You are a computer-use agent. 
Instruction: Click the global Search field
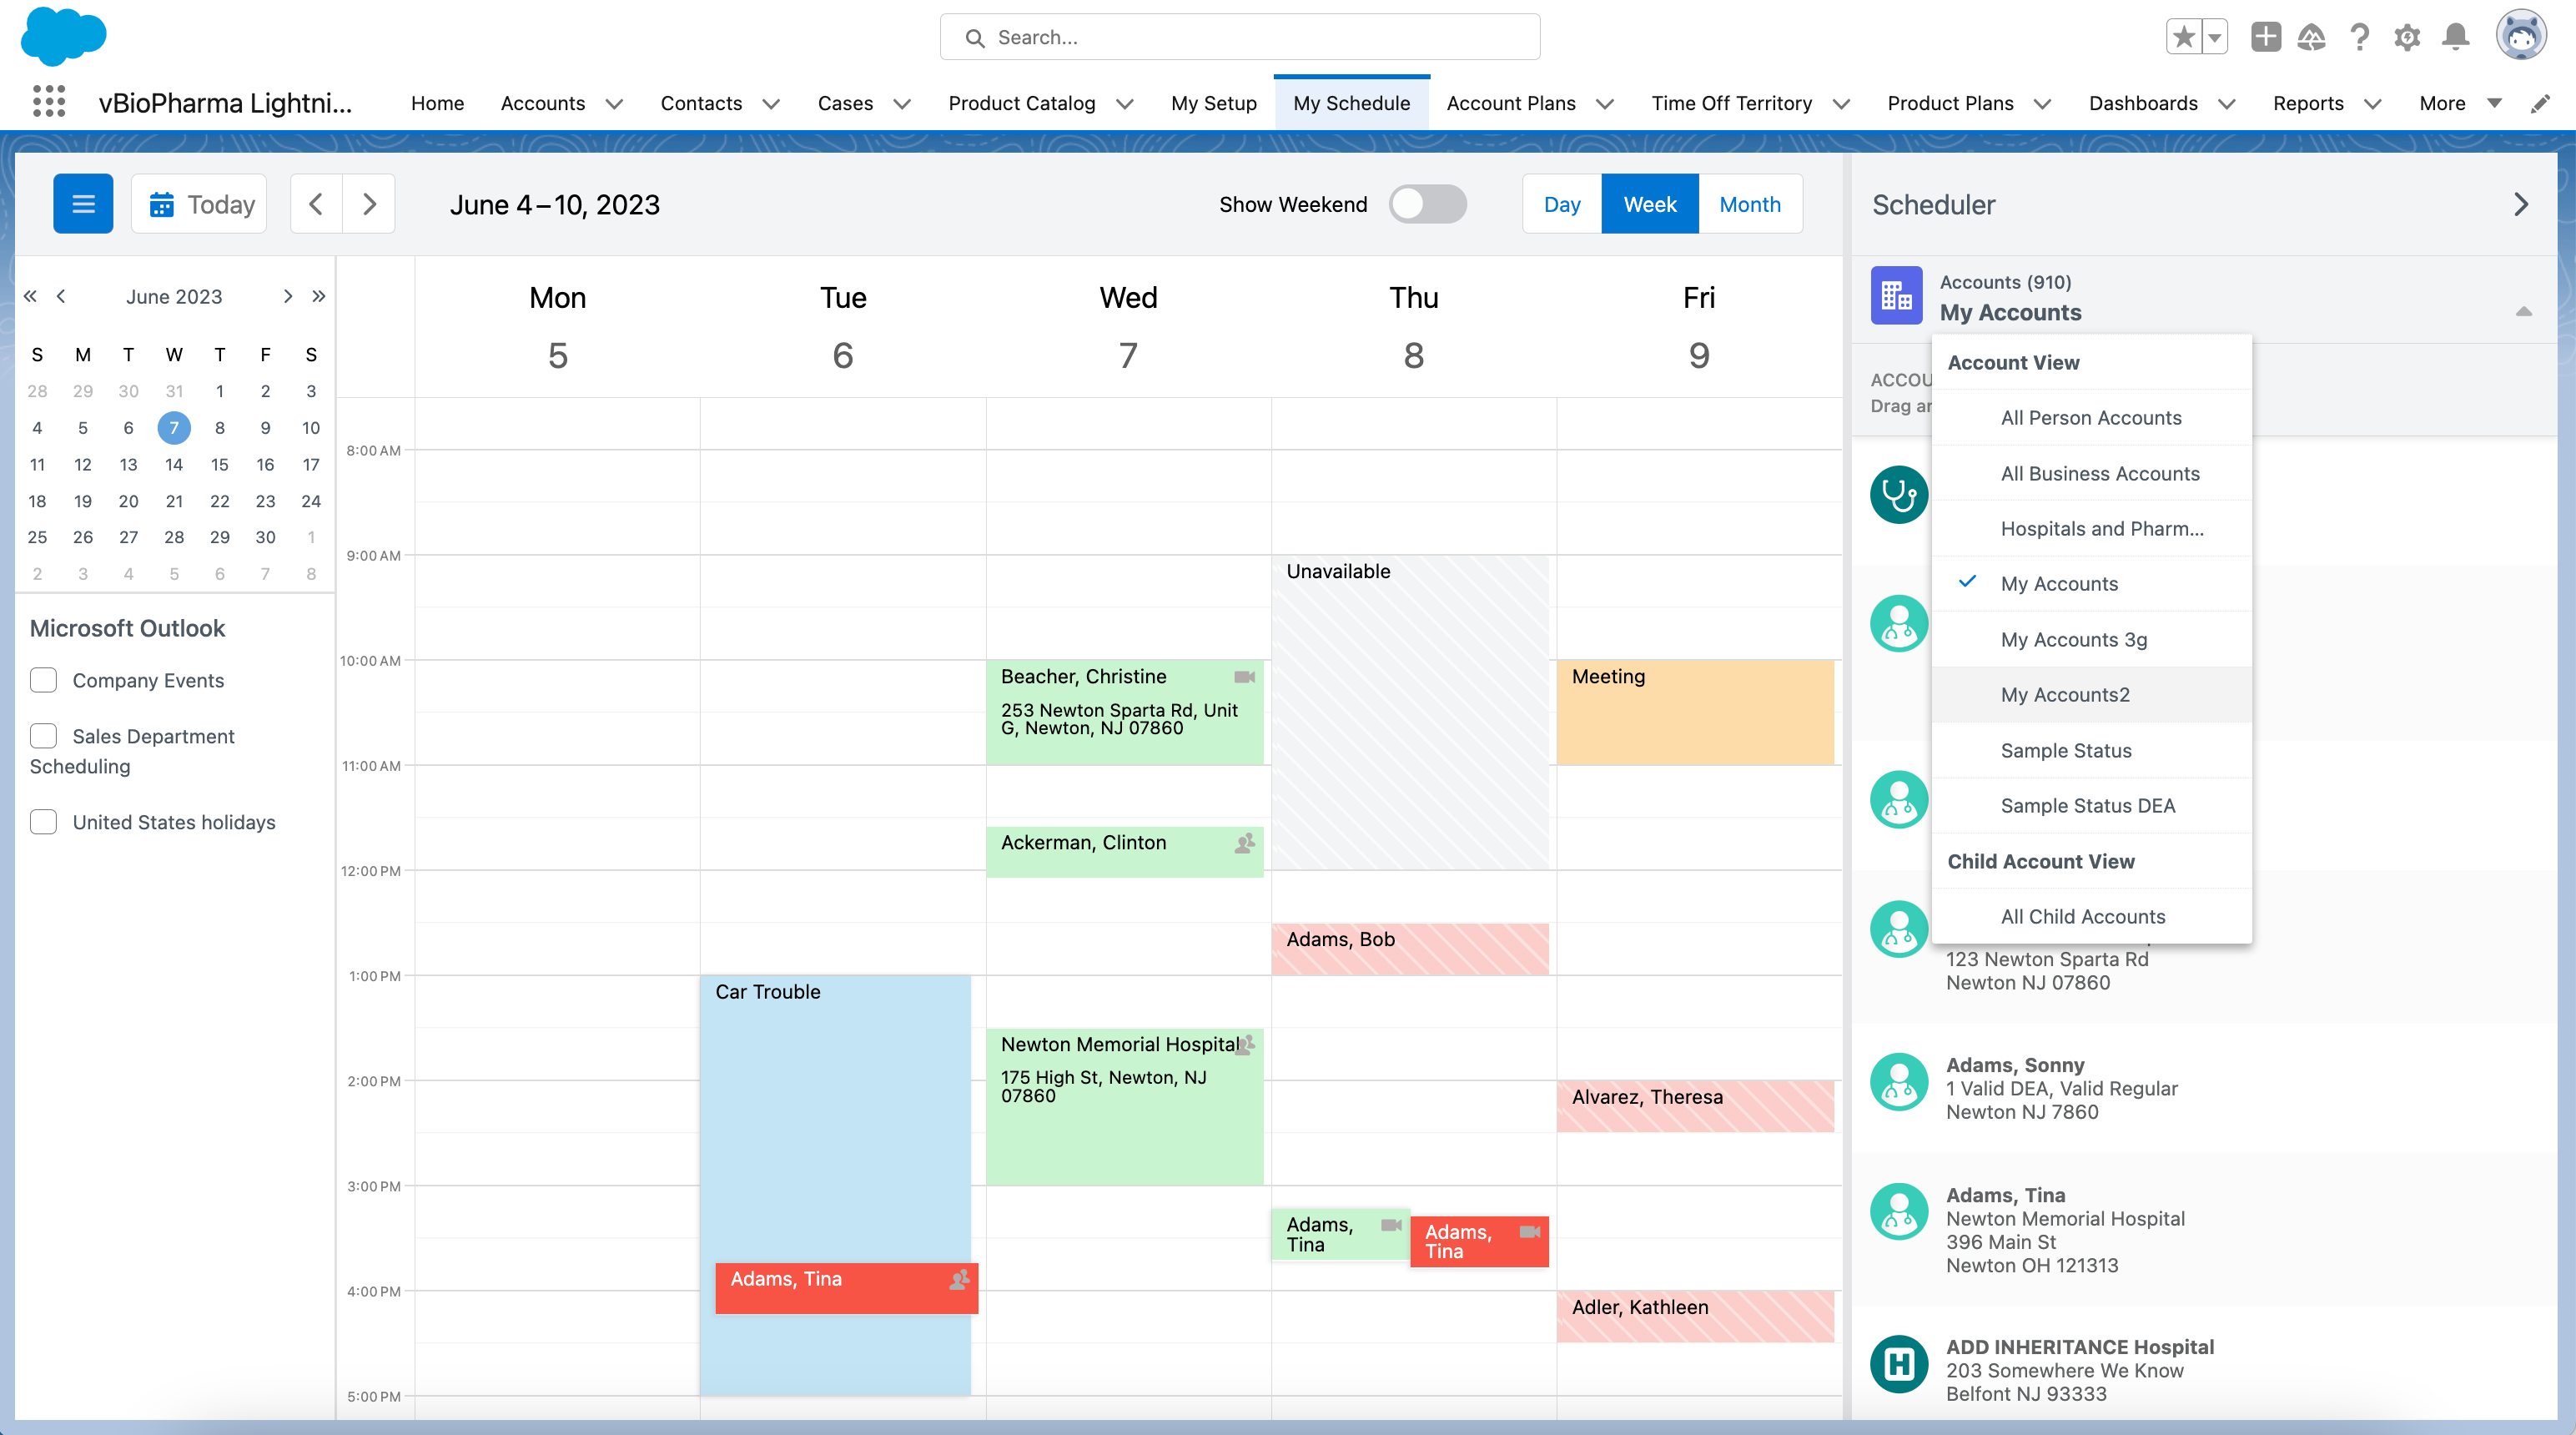click(x=1239, y=37)
